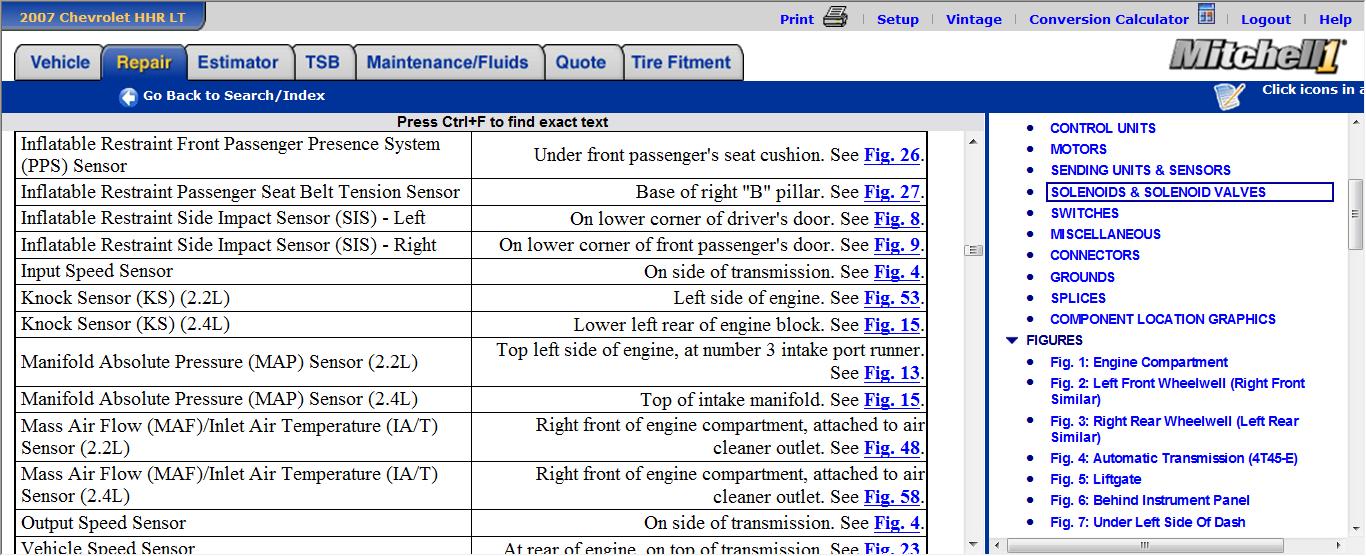Select Fig. 5: Liftgate in the figures list

(x=1095, y=479)
